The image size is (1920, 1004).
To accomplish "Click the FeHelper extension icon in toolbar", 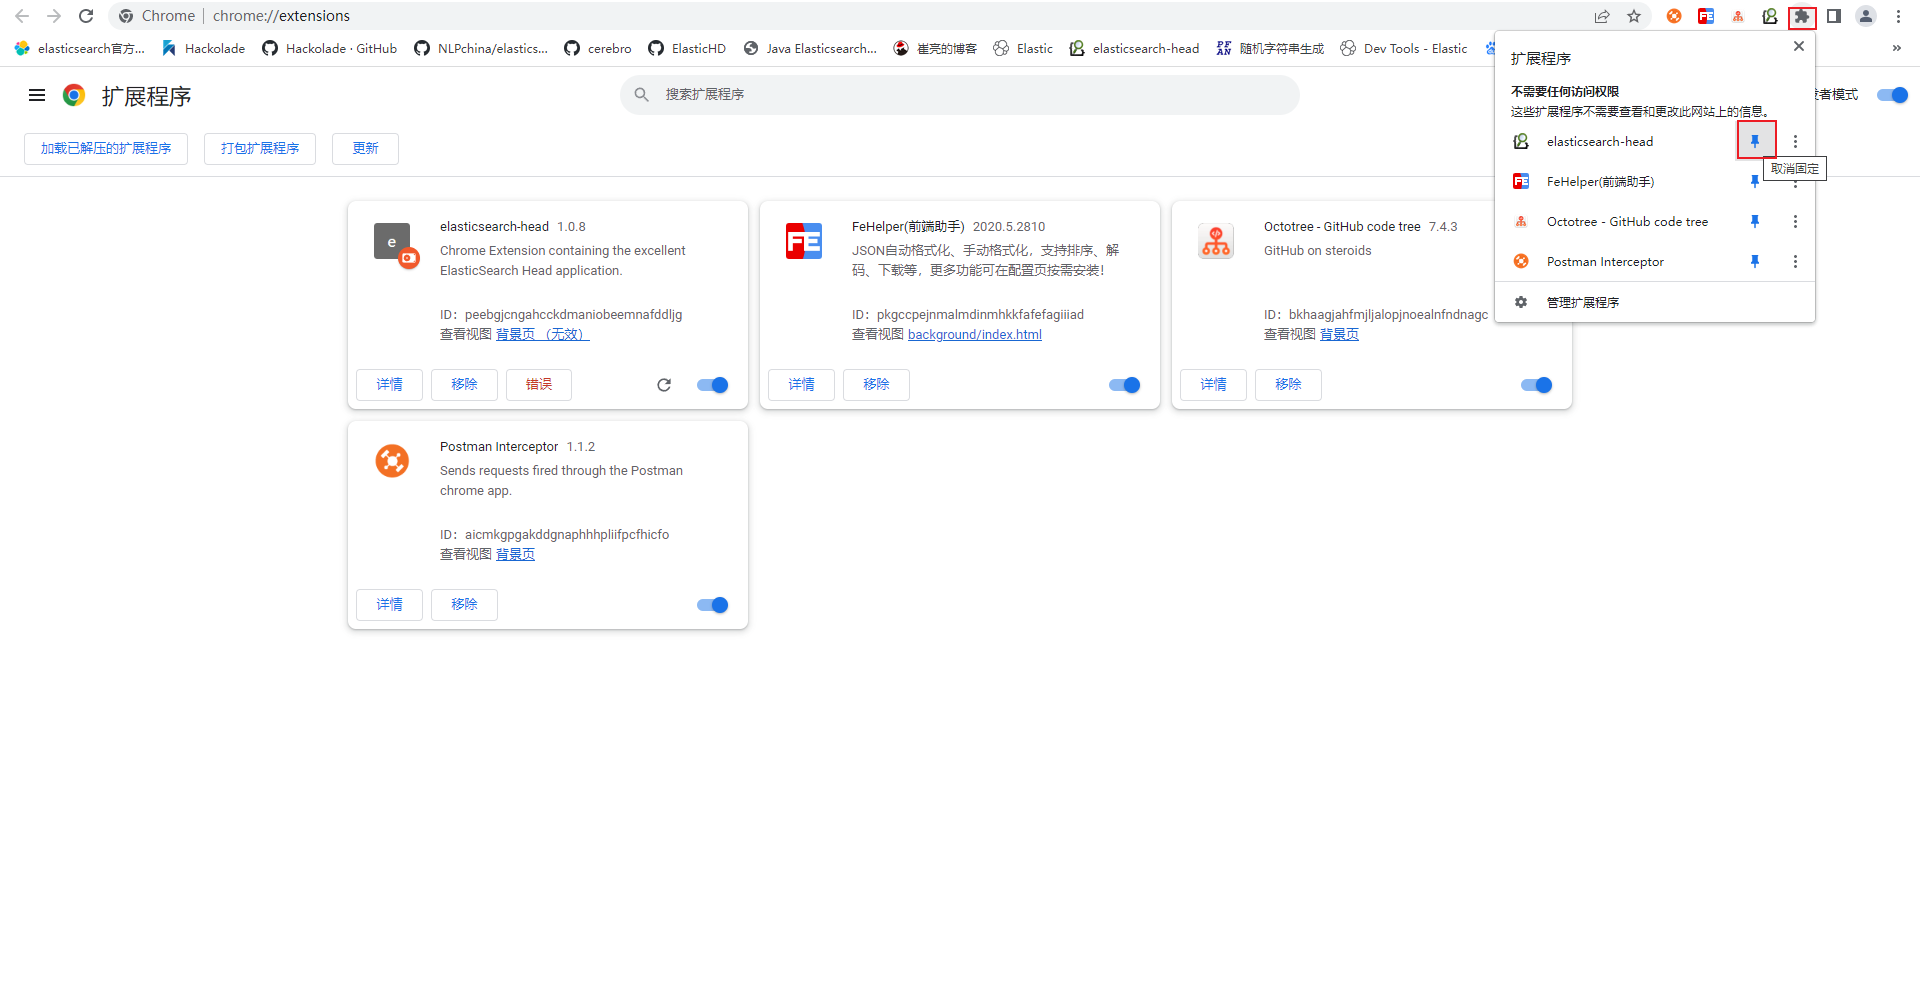I will pos(1706,16).
